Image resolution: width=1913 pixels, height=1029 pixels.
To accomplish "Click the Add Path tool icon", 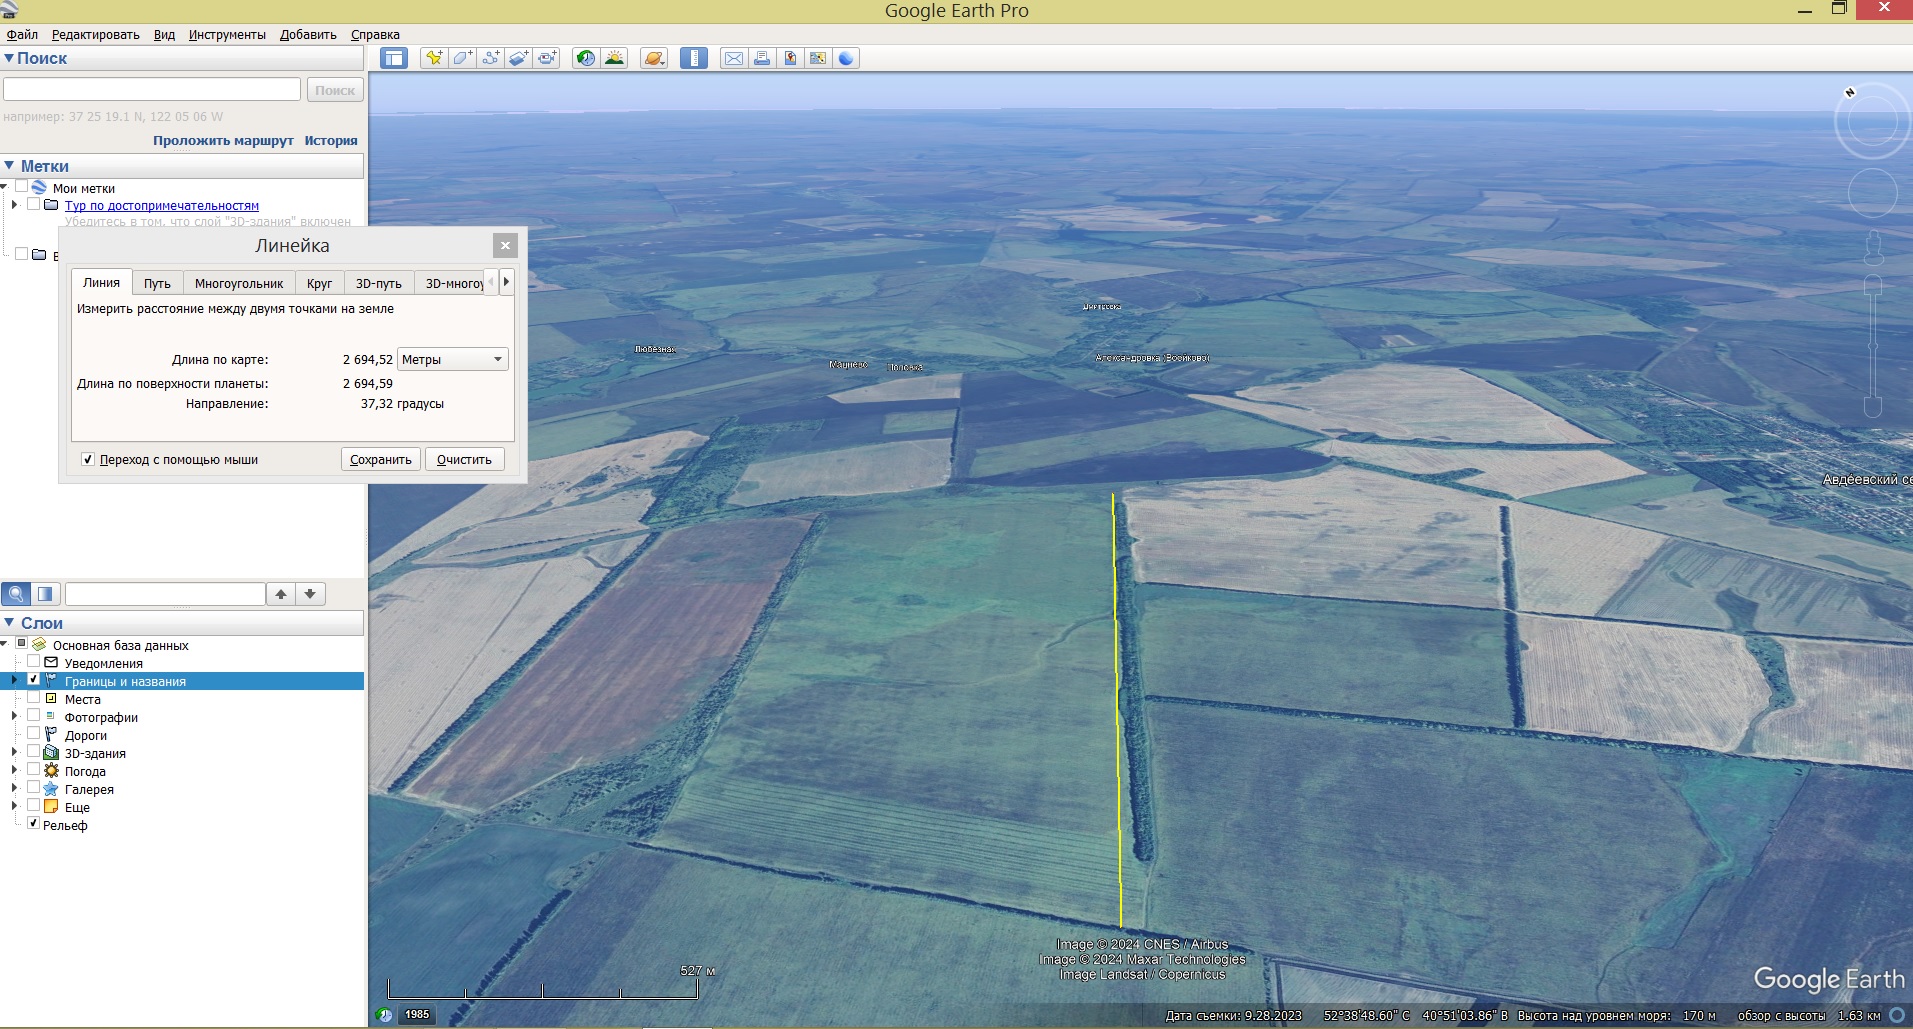I will point(490,58).
